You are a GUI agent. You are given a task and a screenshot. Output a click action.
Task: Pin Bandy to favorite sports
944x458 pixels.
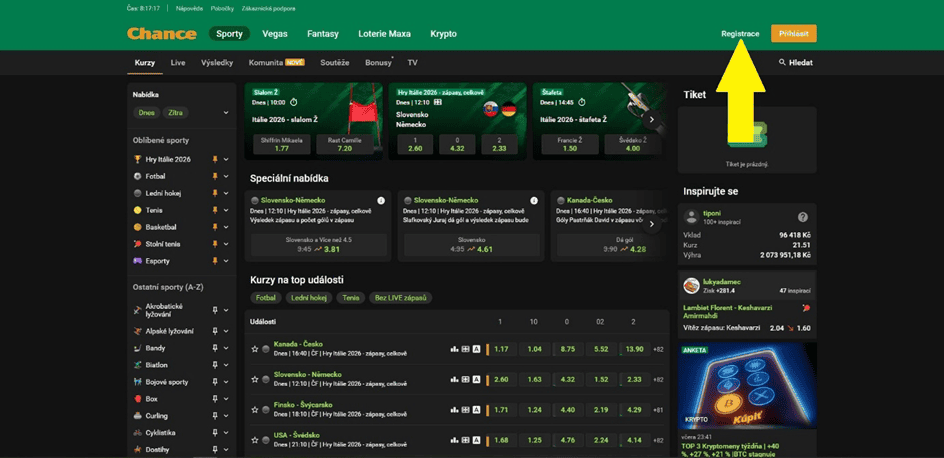point(215,348)
